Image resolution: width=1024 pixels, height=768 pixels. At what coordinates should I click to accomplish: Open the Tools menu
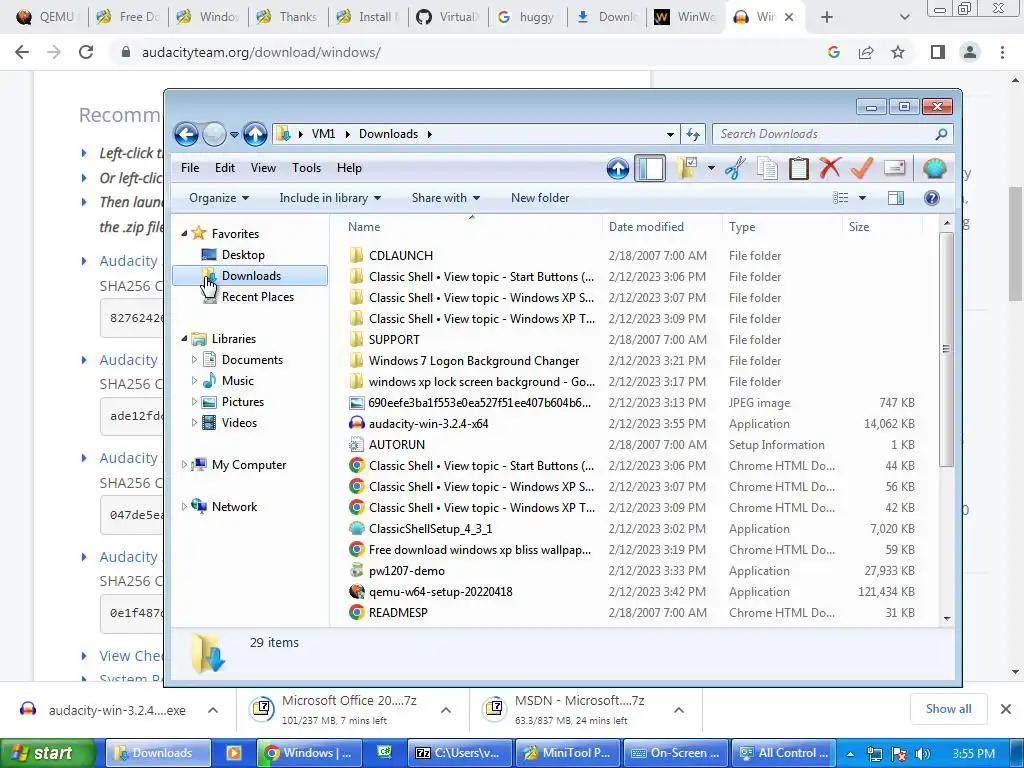pyautogui.click(x=306, y=168)
